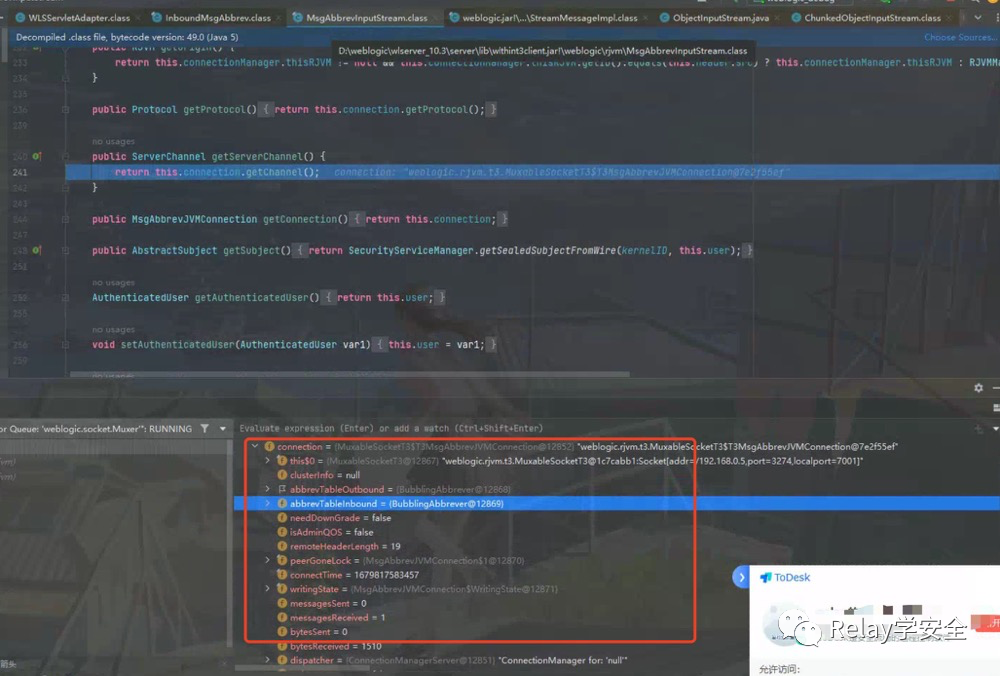Click the ServerChannel return type in code
The height and width of the screenshot is (676, 1000).
click(169, 156)
